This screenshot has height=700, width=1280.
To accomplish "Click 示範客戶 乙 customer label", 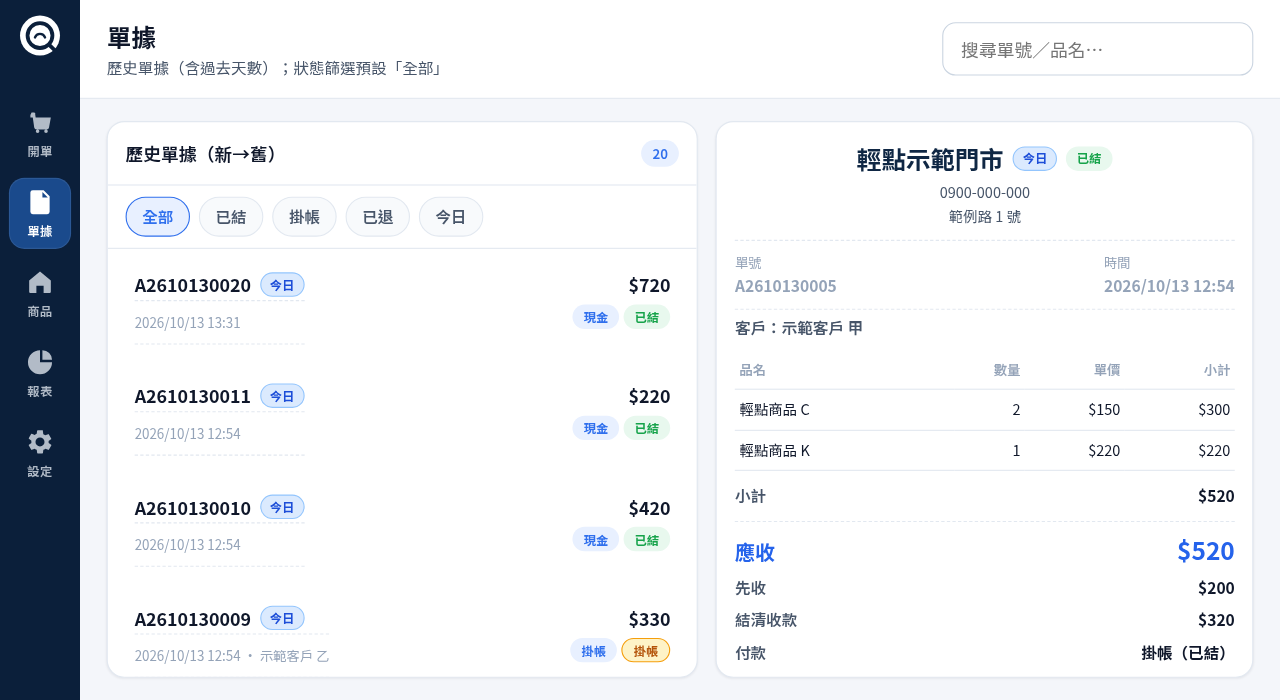I will click(x=294, y=656).
